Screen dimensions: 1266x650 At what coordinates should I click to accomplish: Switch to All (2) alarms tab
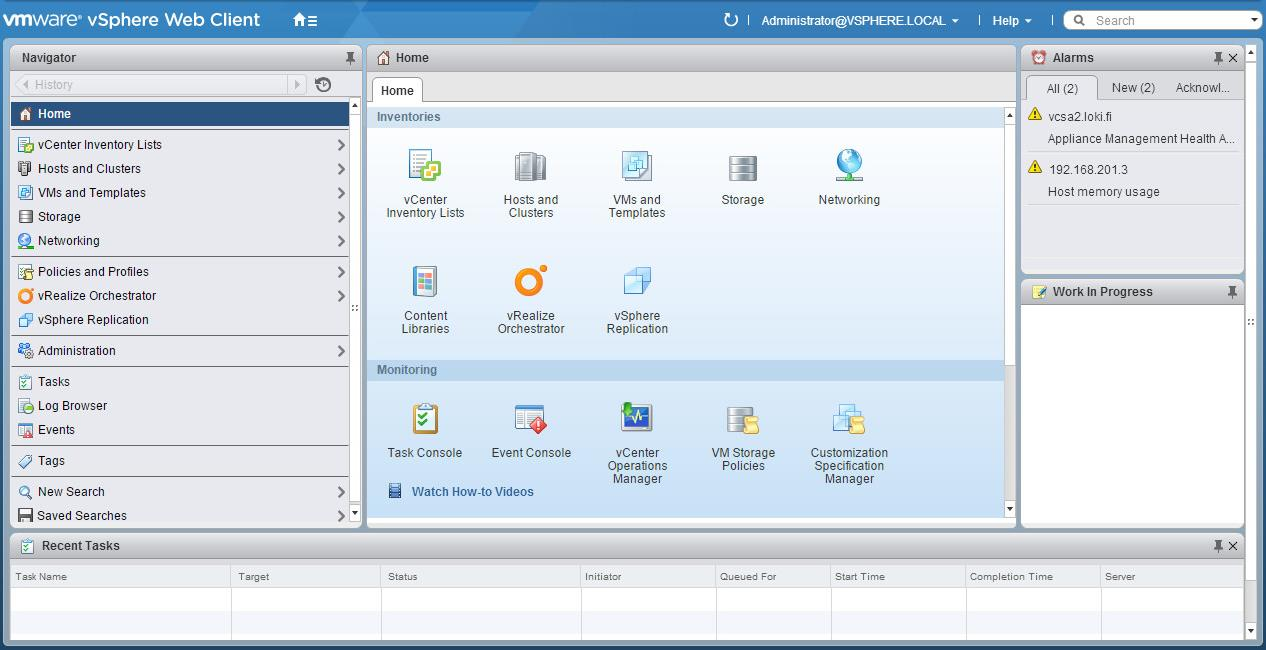point(1062,88)
